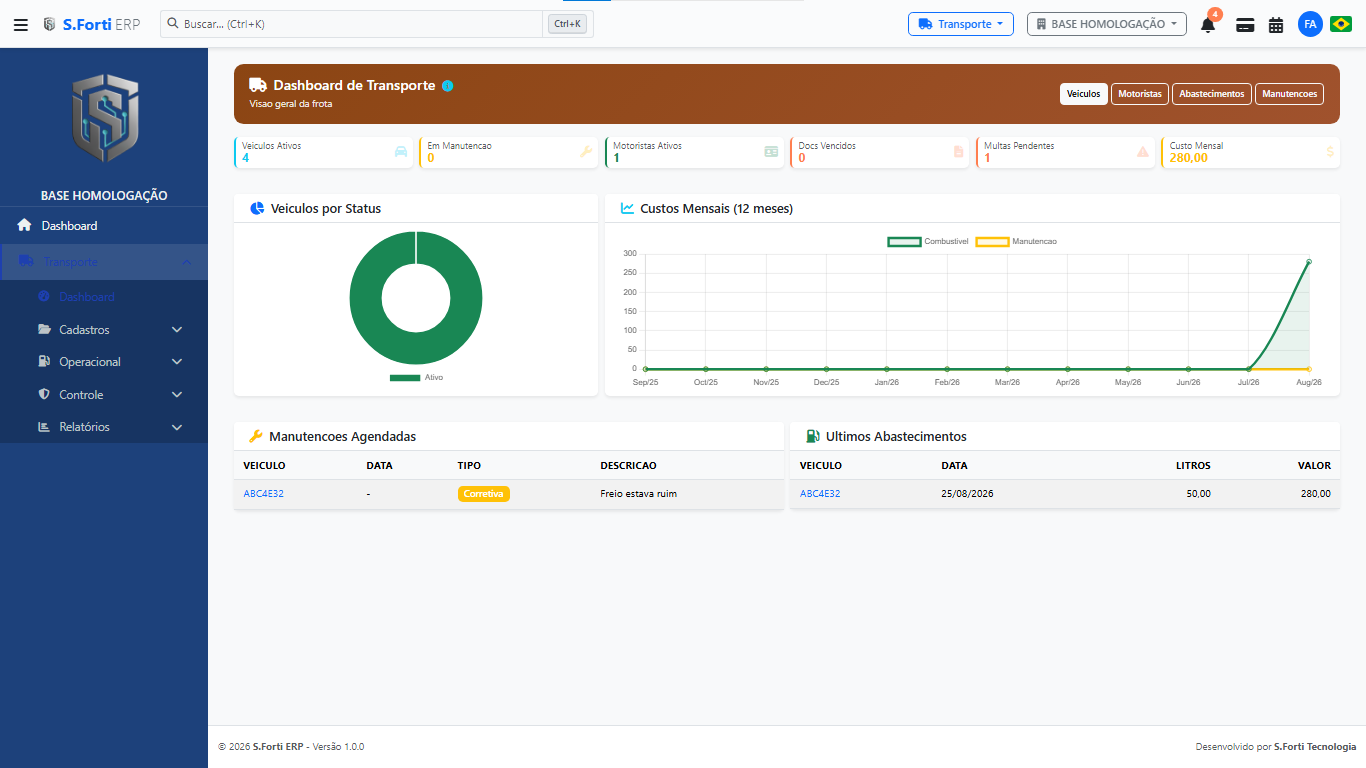The height and width of the screenshot is (768, 1366).
Task: Click the notification bell icon
Action: 1208,25
